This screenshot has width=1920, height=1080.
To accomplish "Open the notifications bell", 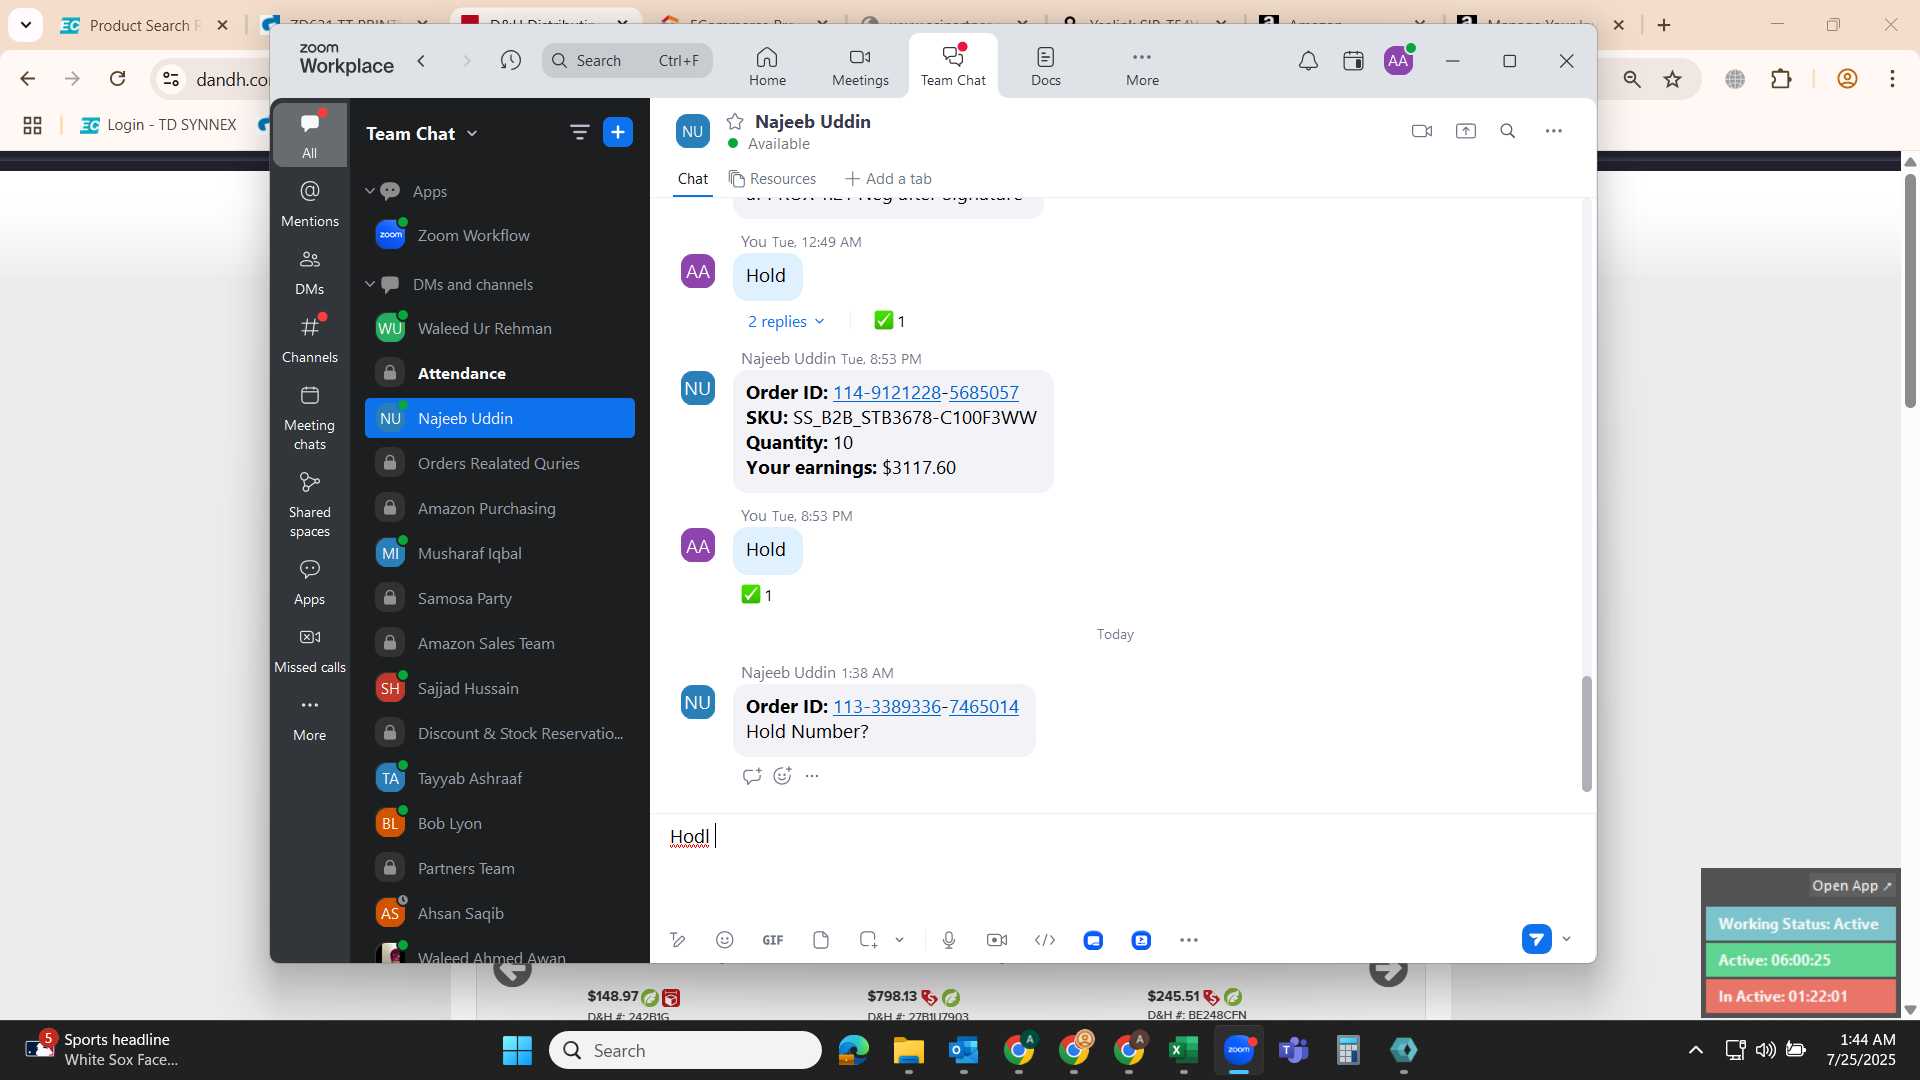I will [1308, 61].
